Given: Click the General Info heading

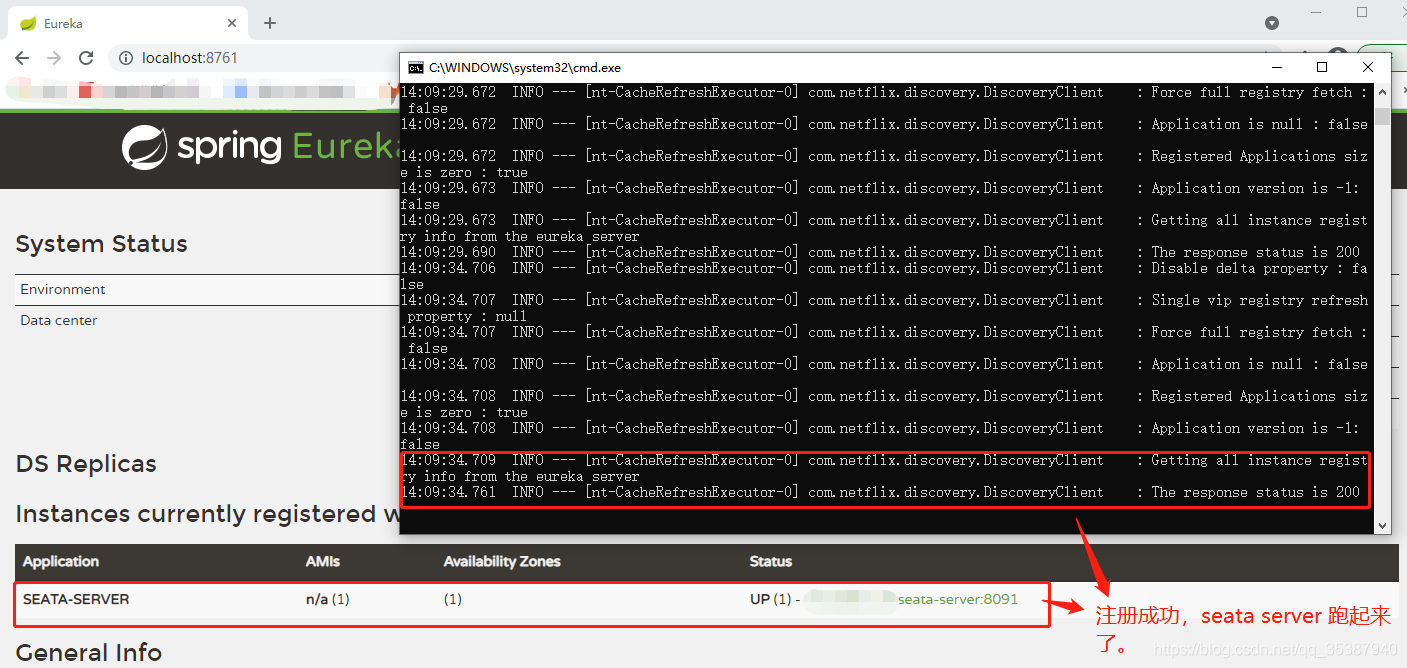Looking at the screenshot, I should [x=89, y=653].
